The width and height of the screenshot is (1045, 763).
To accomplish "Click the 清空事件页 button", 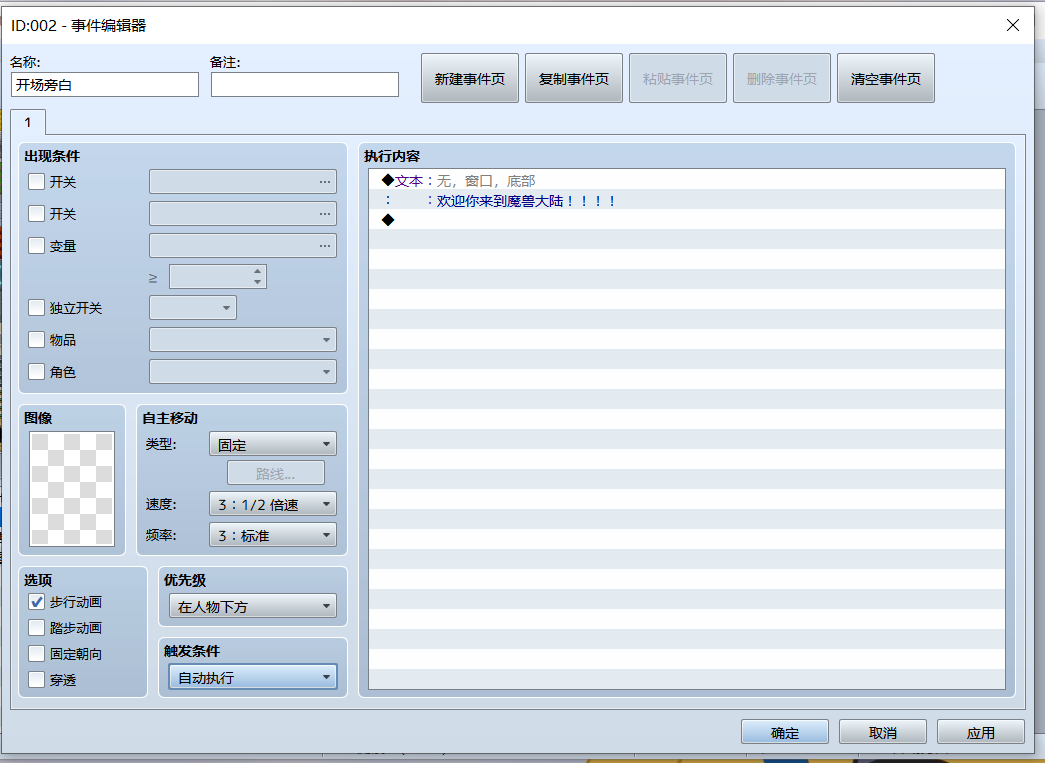I will 886,79.
